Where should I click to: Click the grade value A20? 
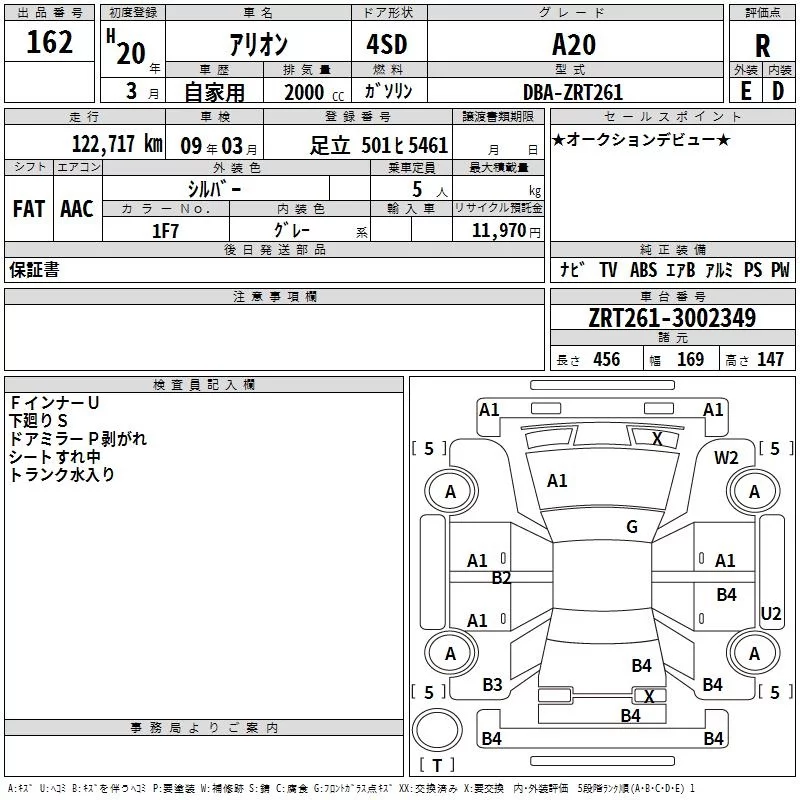click(x=574, y=44)
